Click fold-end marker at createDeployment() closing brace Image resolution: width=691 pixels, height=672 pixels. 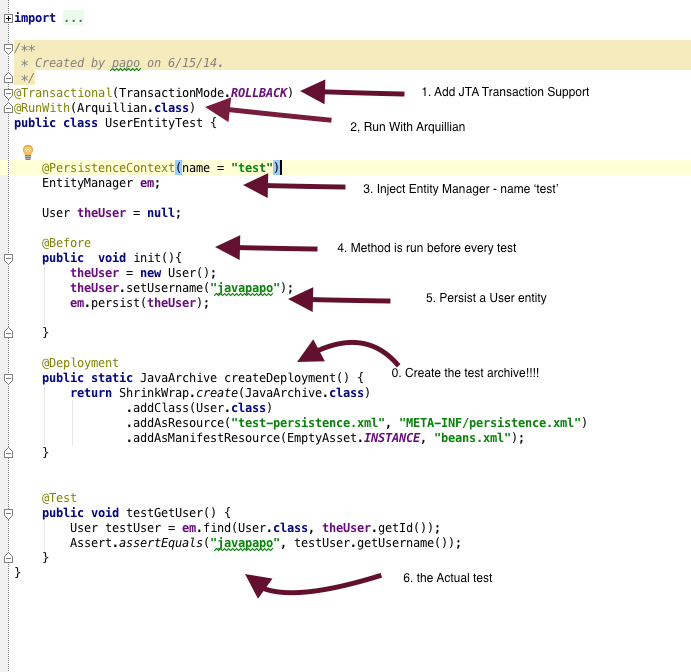8,453
